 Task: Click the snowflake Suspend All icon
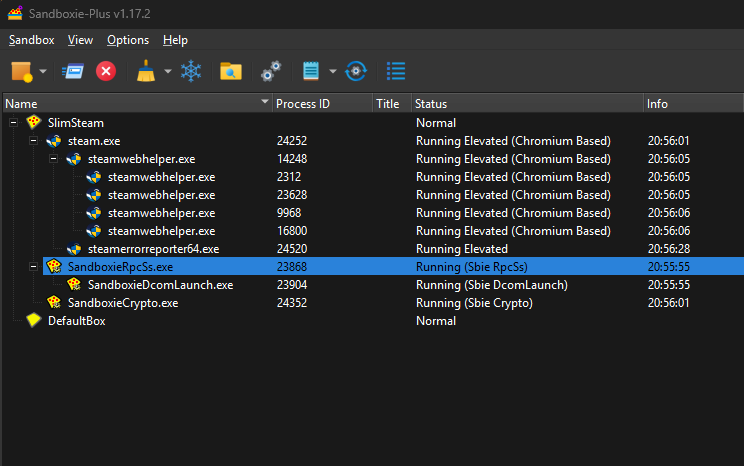pyautogui.click(x=191, y=72)
